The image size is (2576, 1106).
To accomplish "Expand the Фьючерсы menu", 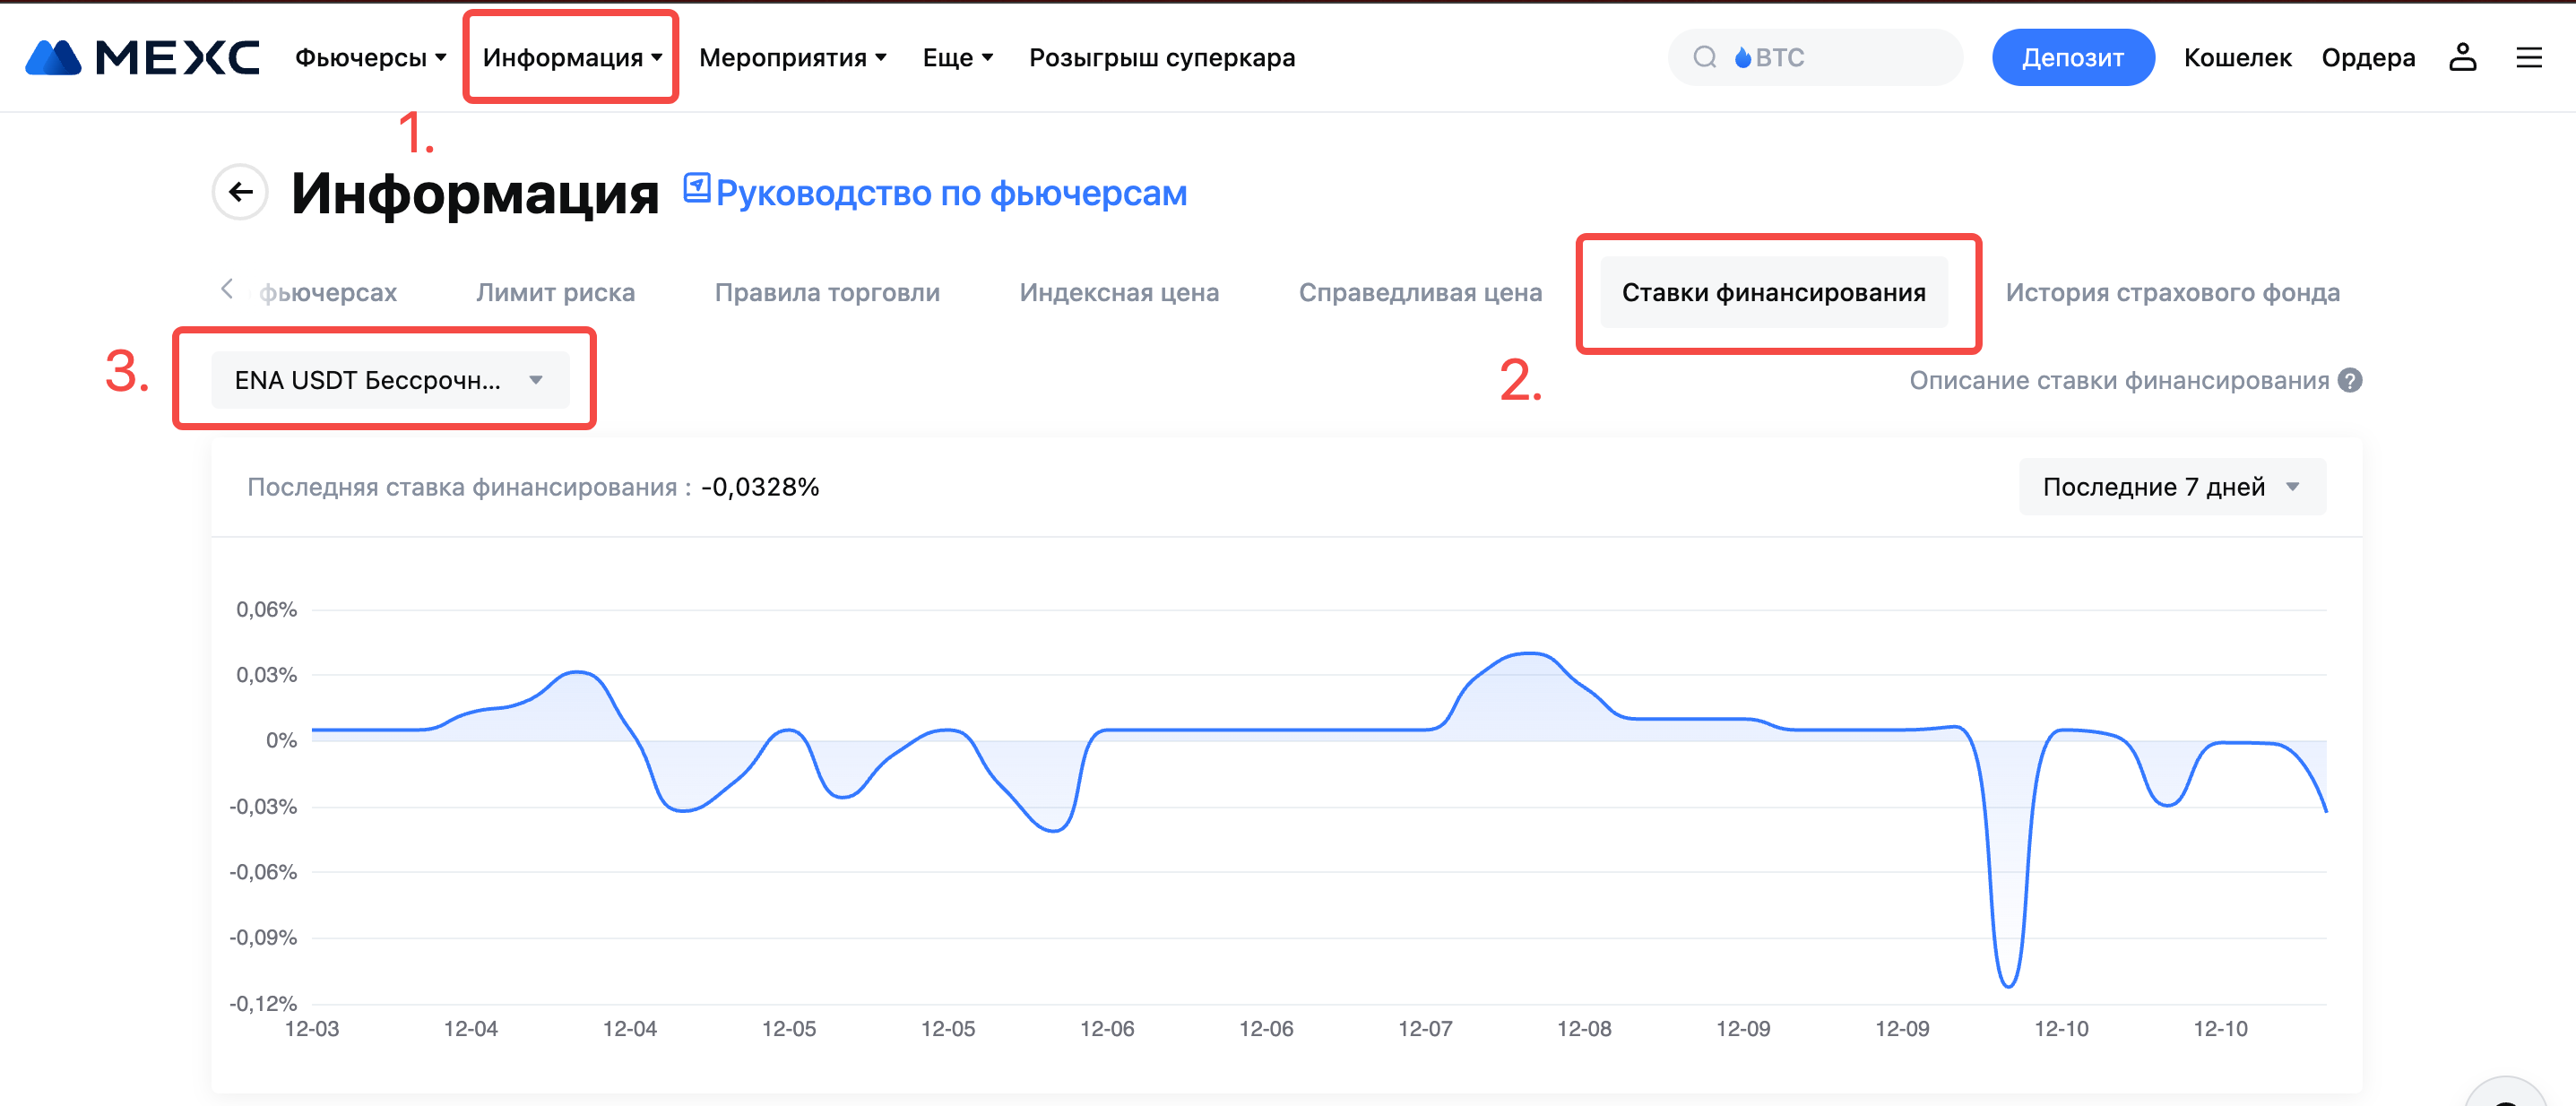I will (x=370, y=57).
